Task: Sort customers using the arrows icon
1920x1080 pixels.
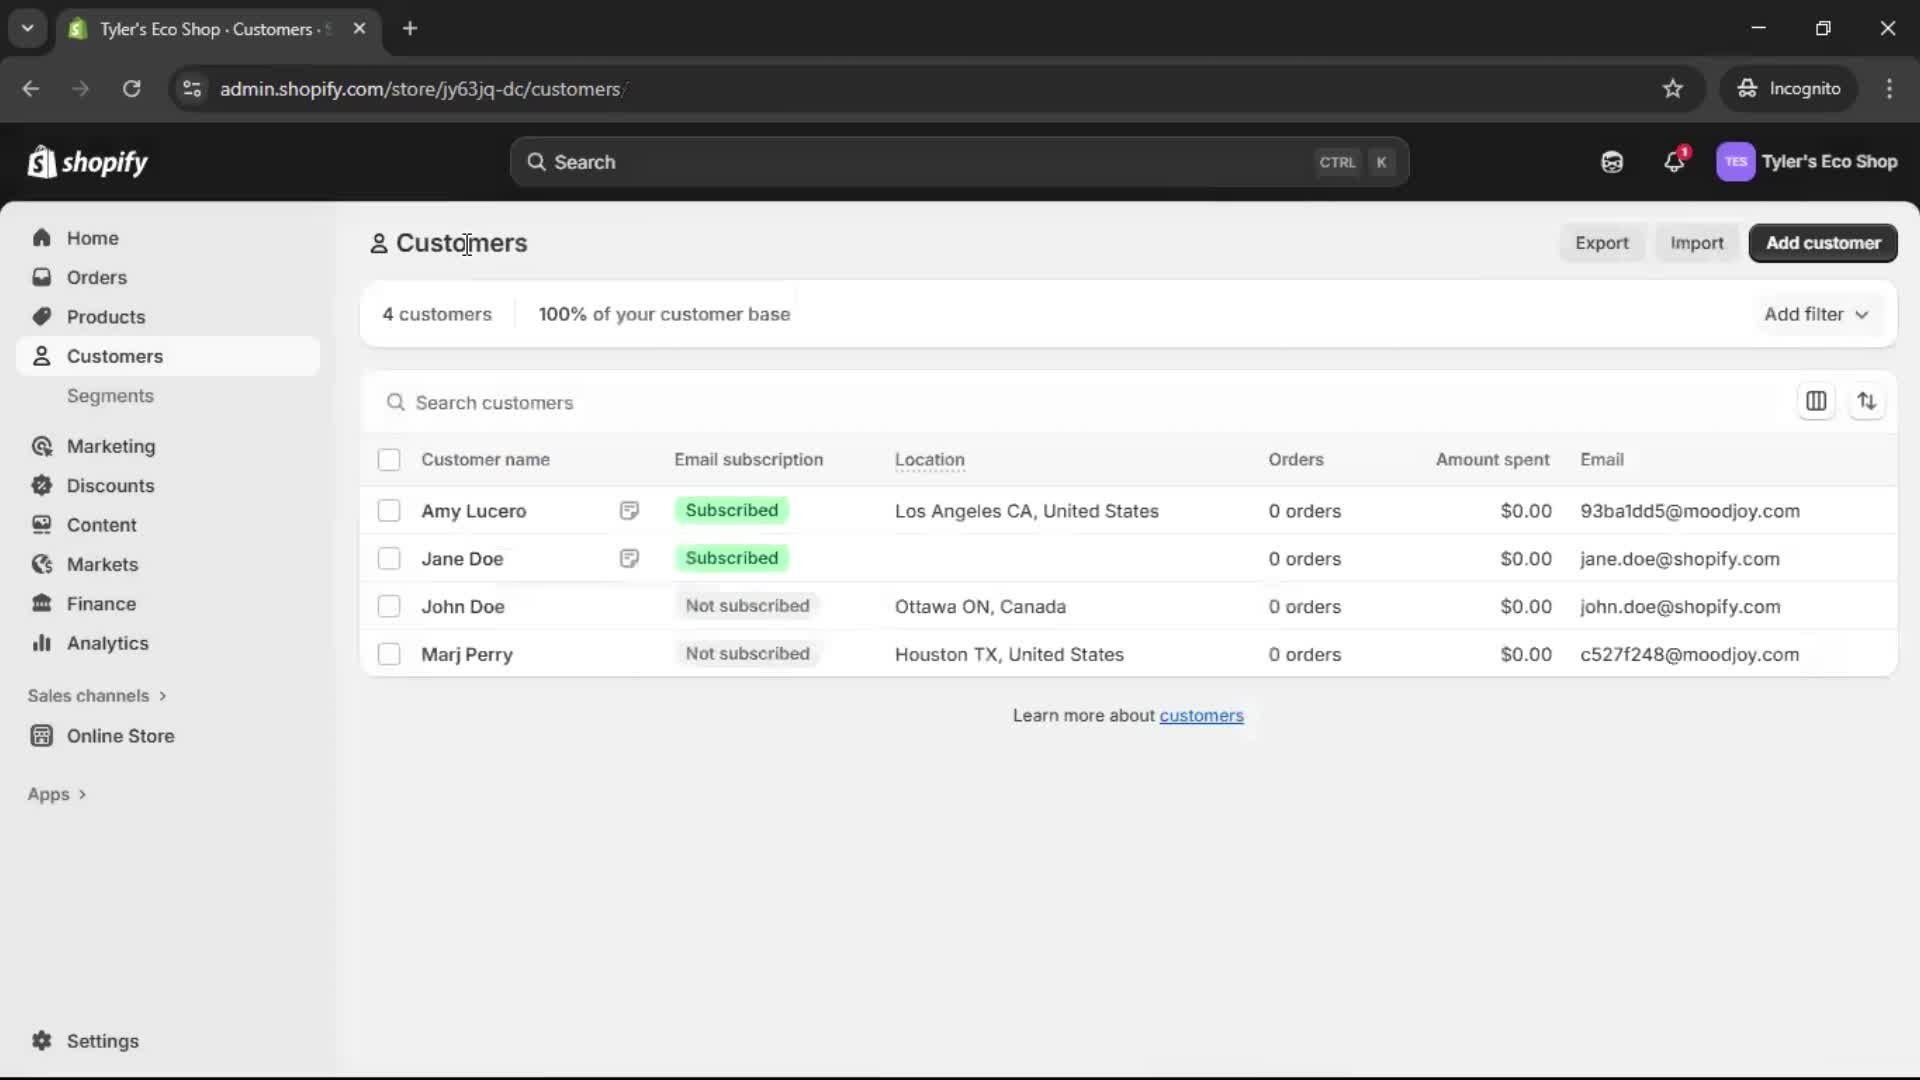Action: [1868, 401]
